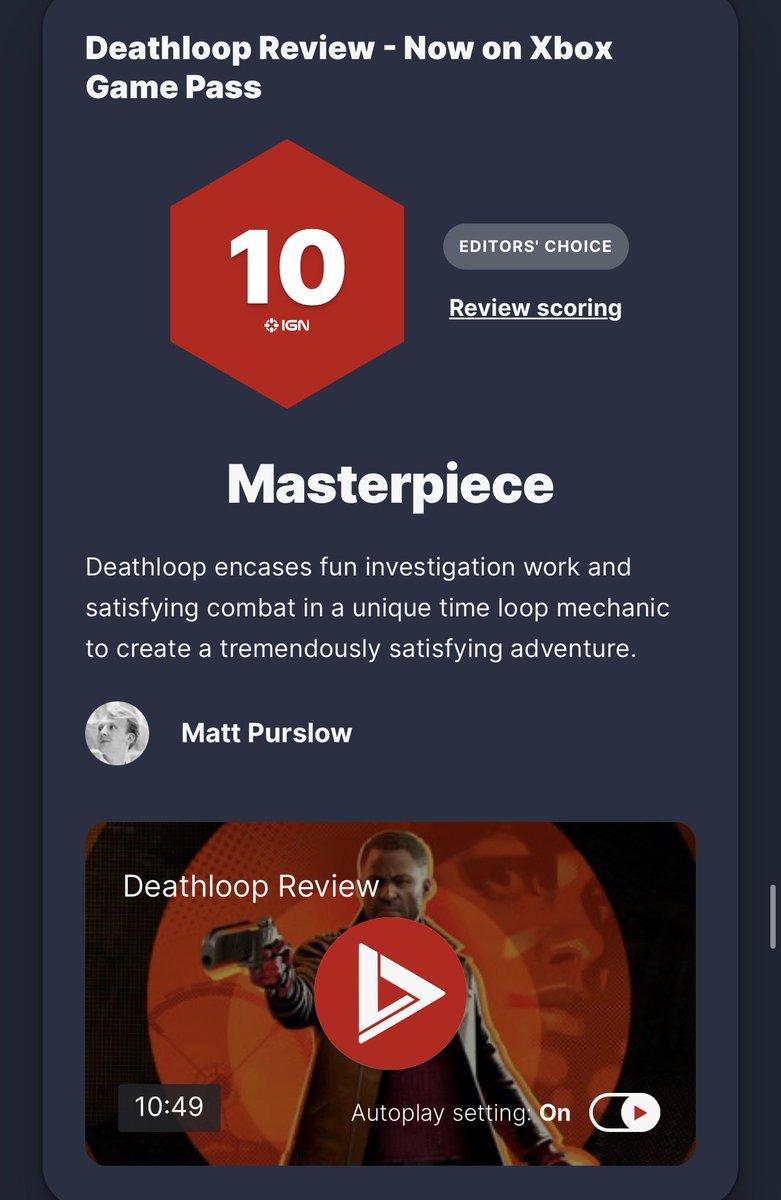Toggle the Autoplay setting switch
This screenshot has width=781, height=1200.
click(x=625, y=1113)
